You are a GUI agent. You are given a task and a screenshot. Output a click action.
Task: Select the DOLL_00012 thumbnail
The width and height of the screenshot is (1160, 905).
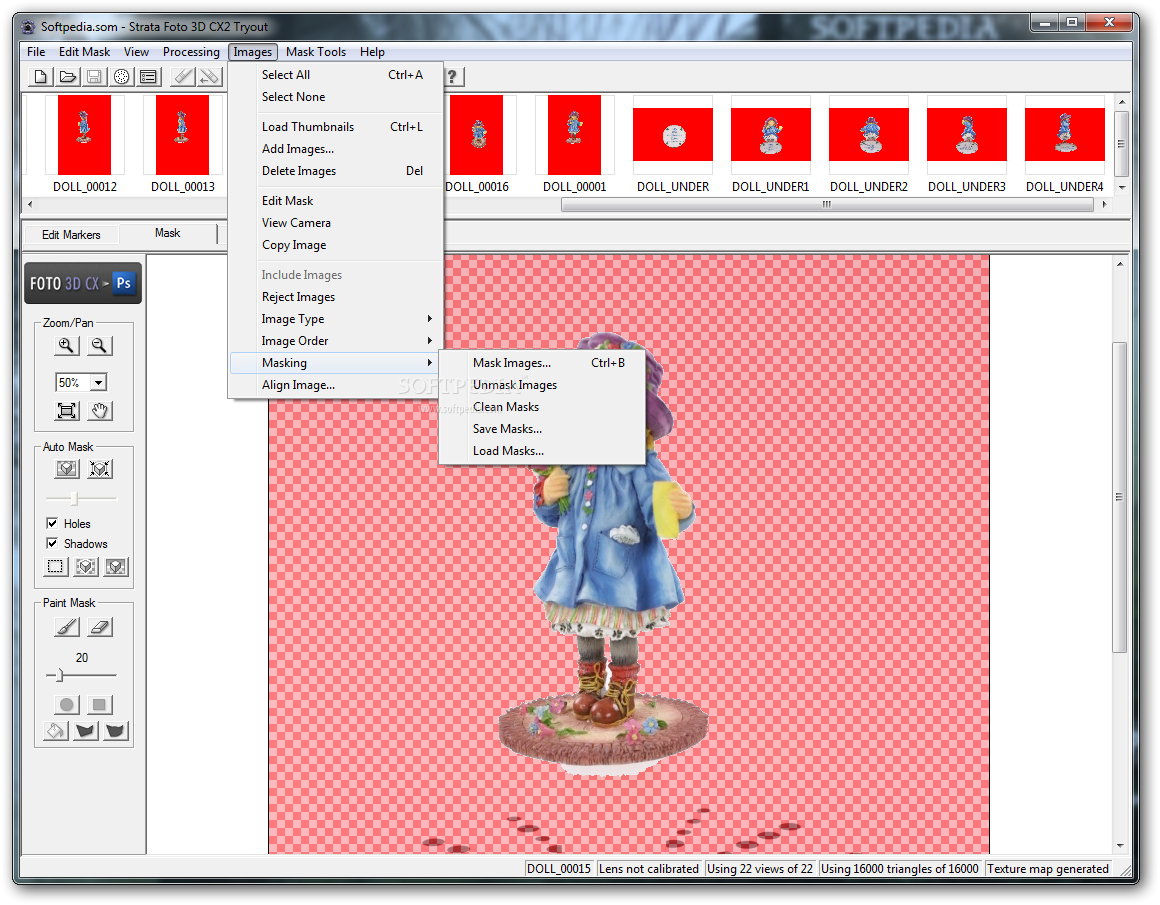click(x=84, y=144)
